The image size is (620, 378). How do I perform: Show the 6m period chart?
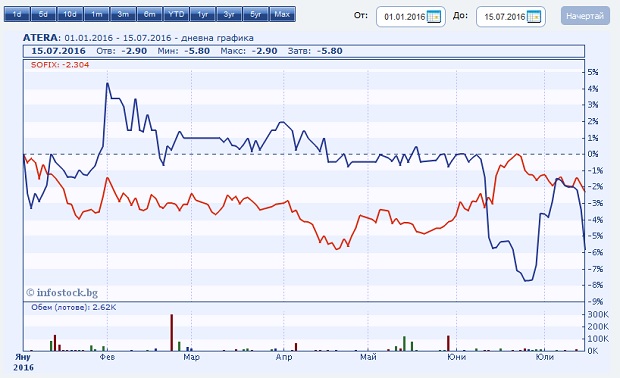[x=149, y=14]
